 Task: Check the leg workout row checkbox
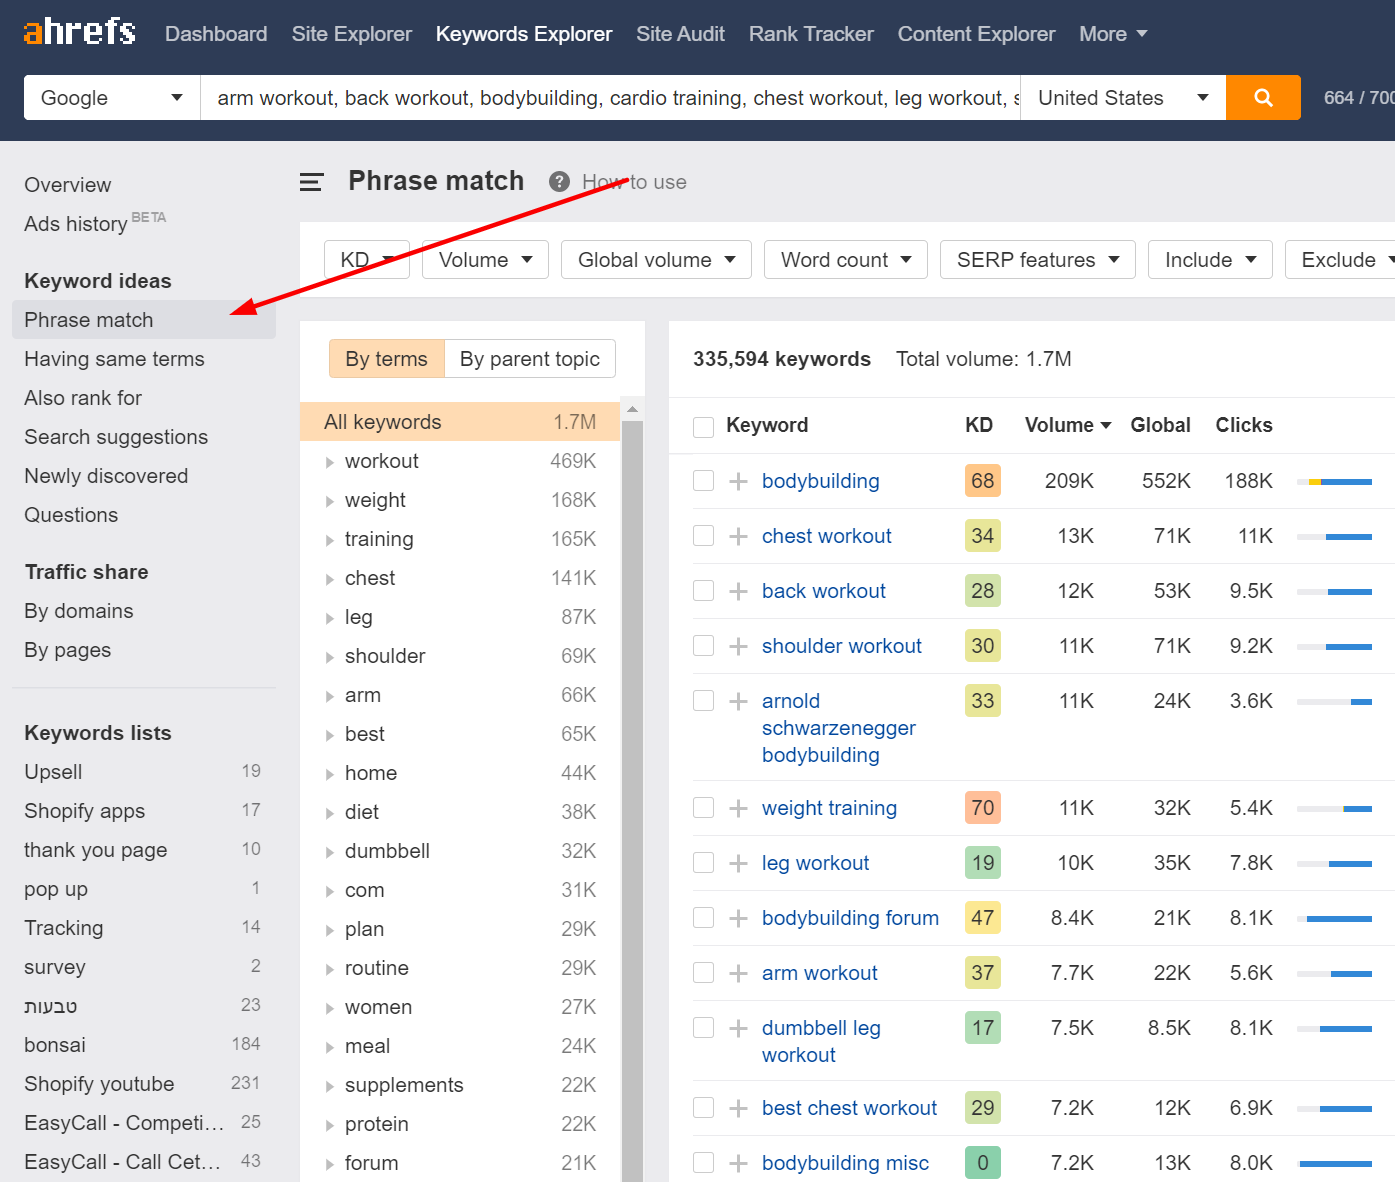coord(704,863)
